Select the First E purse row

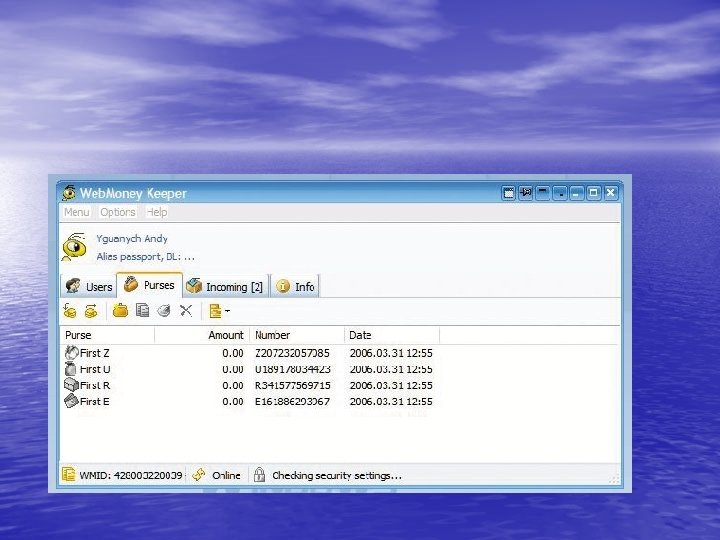(x=95, y=401)
